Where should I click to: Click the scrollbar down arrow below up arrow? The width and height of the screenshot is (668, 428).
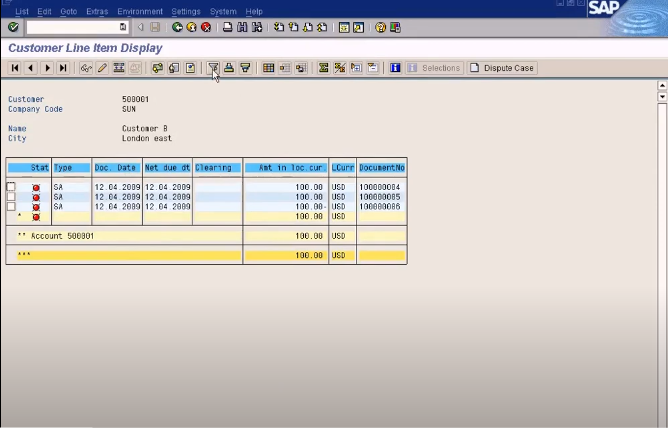[x=662, y=96]
